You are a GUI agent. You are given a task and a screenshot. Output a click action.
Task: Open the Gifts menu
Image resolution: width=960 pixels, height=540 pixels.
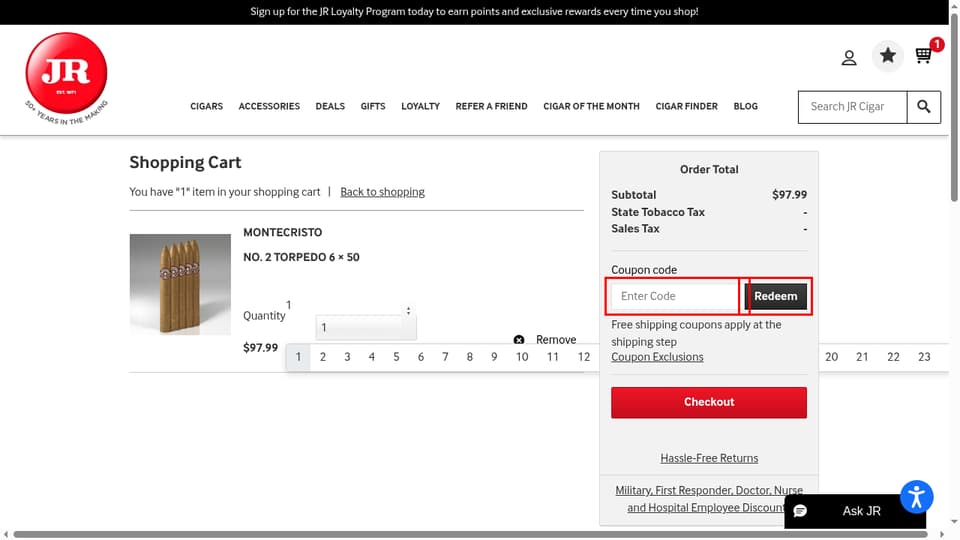(373, 106)
